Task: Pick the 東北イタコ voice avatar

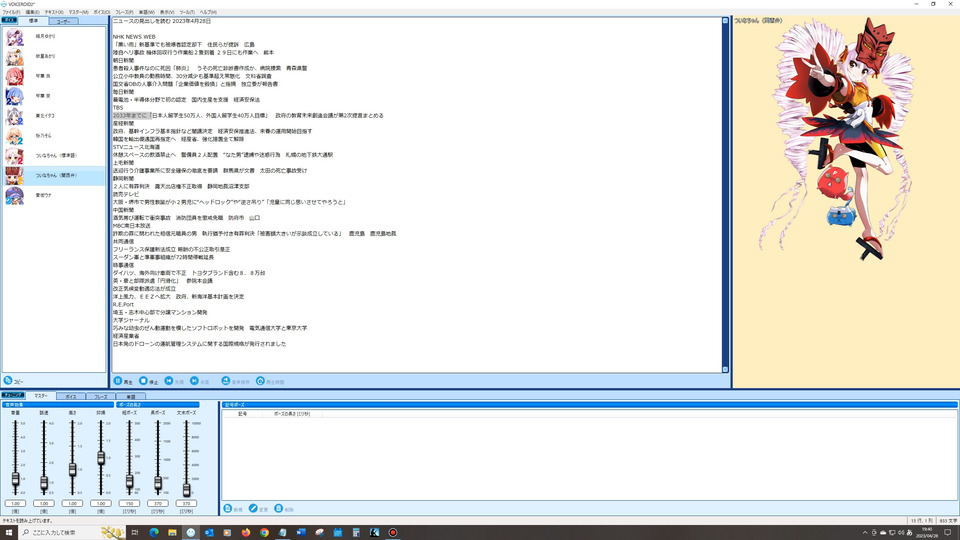Action: [15, 116]
